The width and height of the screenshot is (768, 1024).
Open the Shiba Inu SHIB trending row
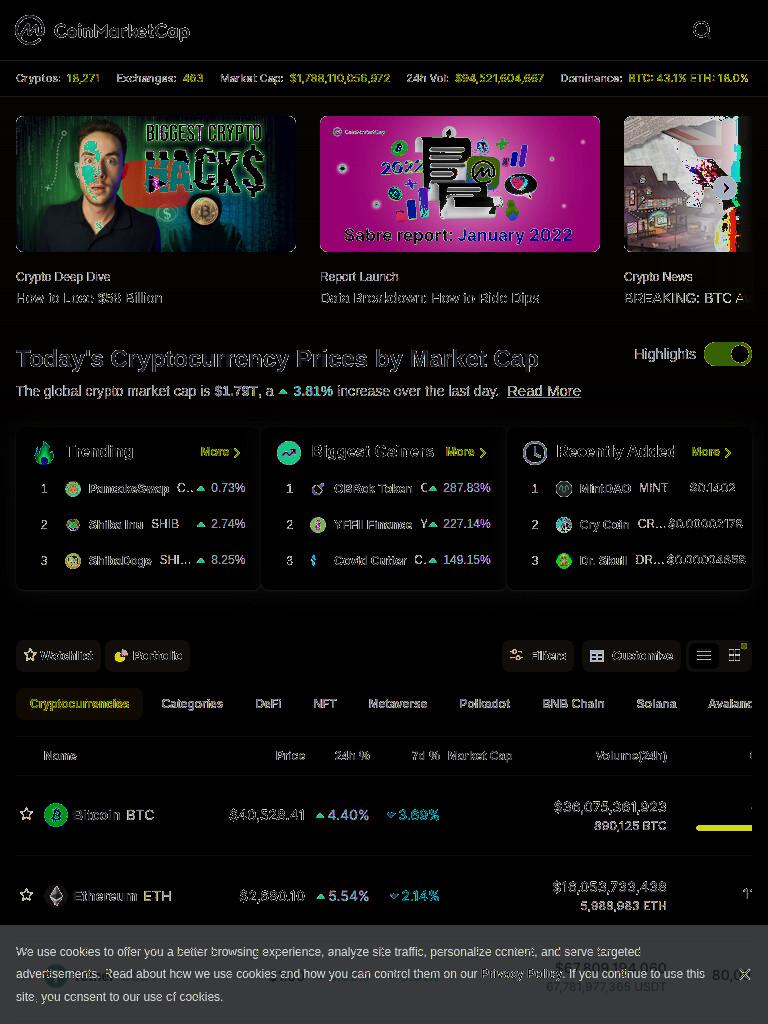[138, 524]
